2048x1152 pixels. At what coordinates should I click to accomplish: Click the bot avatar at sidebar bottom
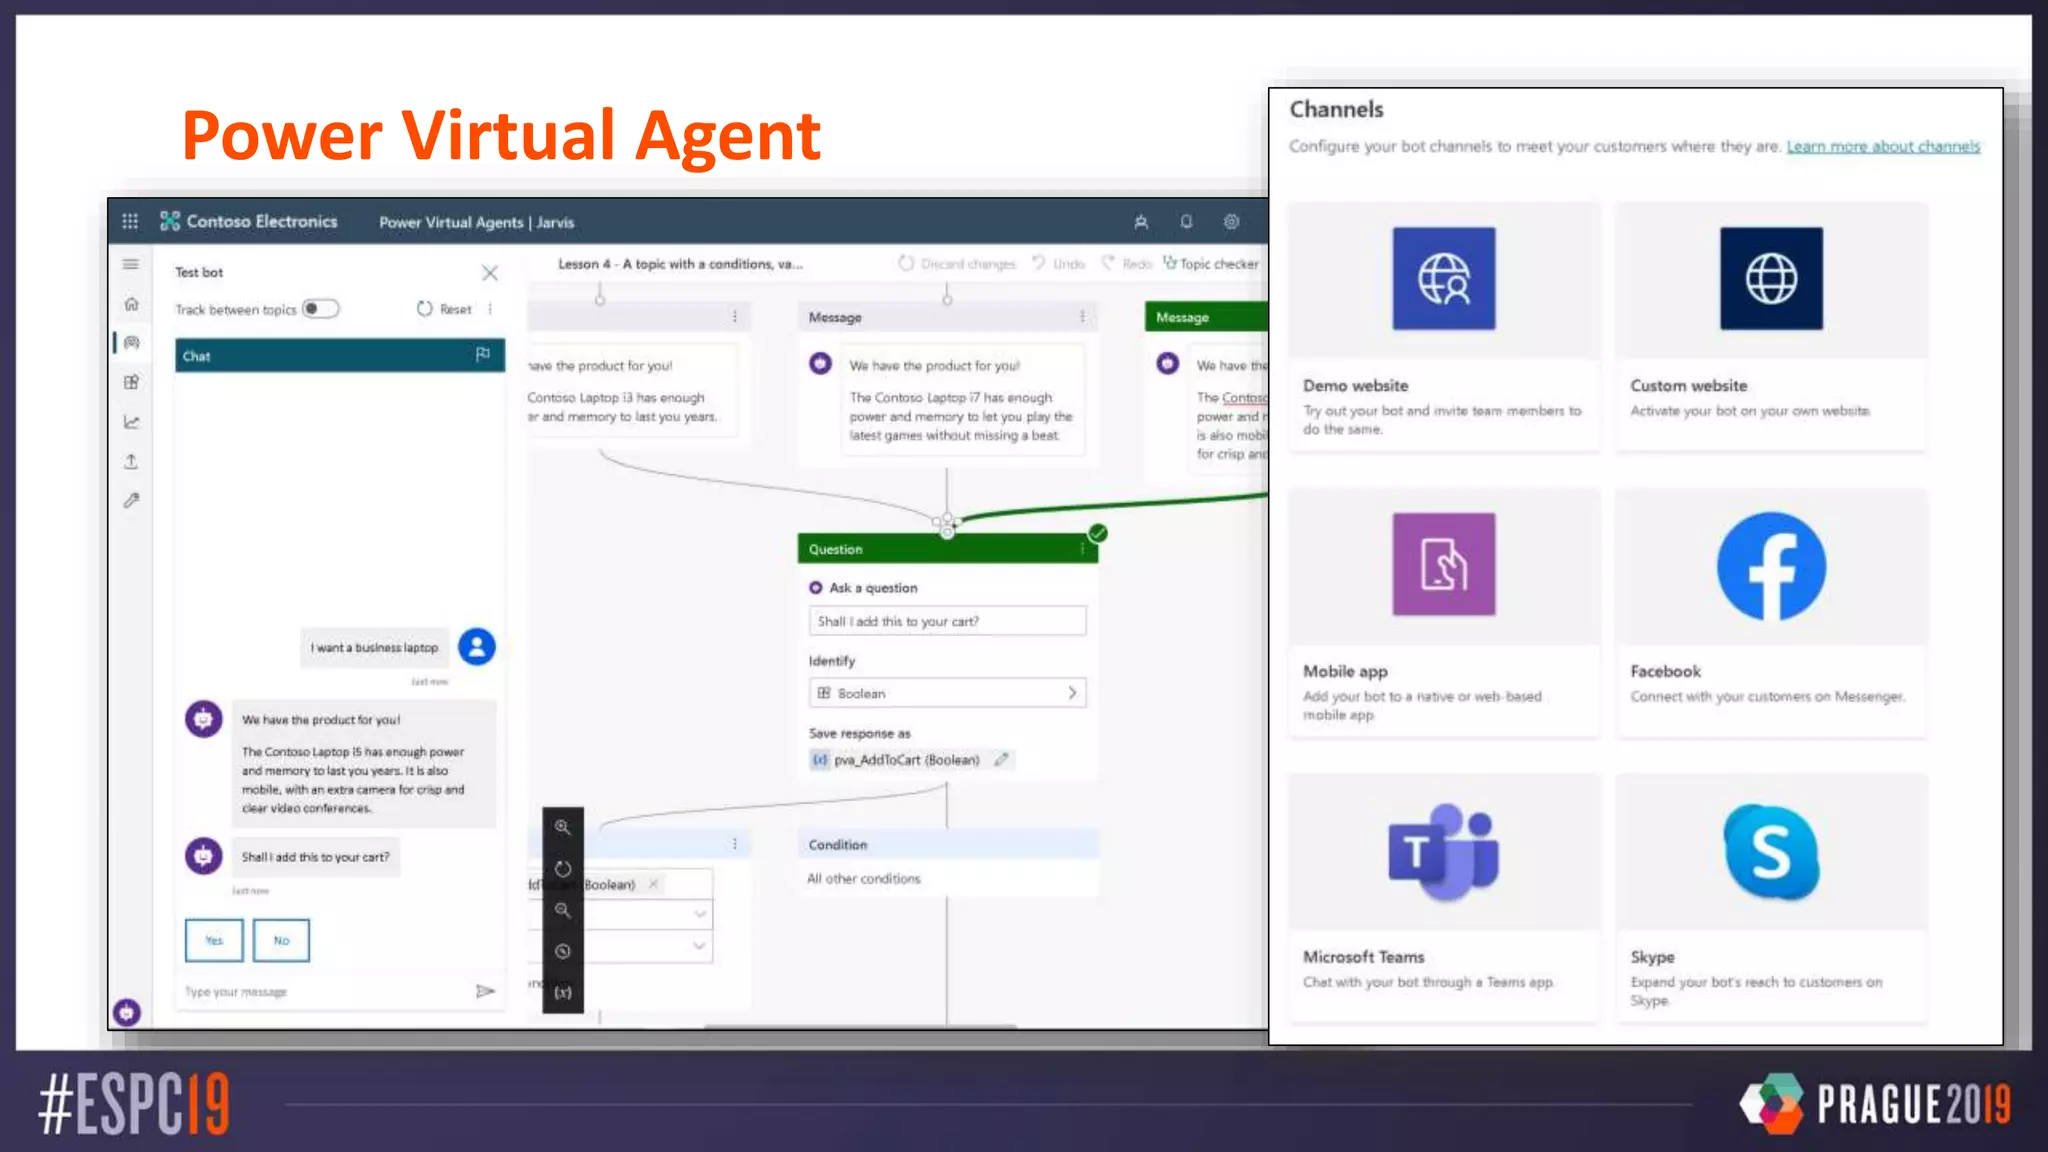coord(127,1012)
